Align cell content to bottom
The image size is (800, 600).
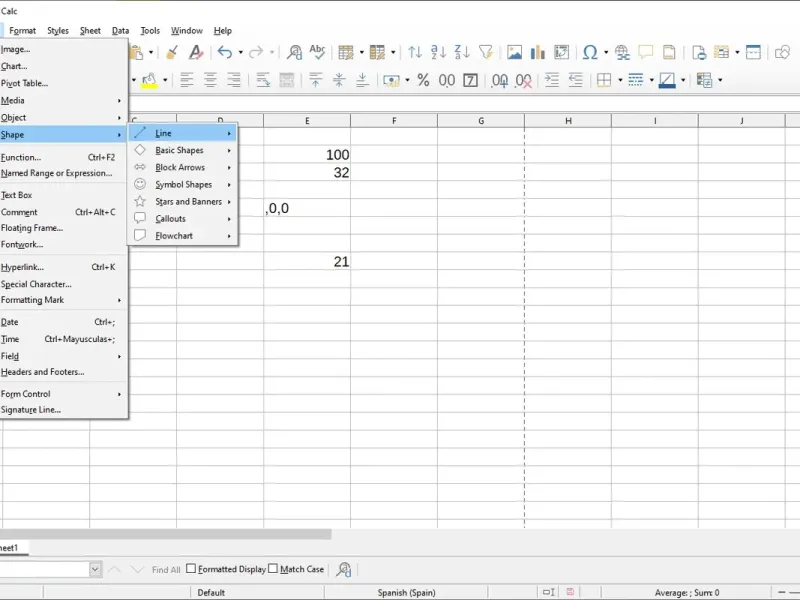[362, 80]
